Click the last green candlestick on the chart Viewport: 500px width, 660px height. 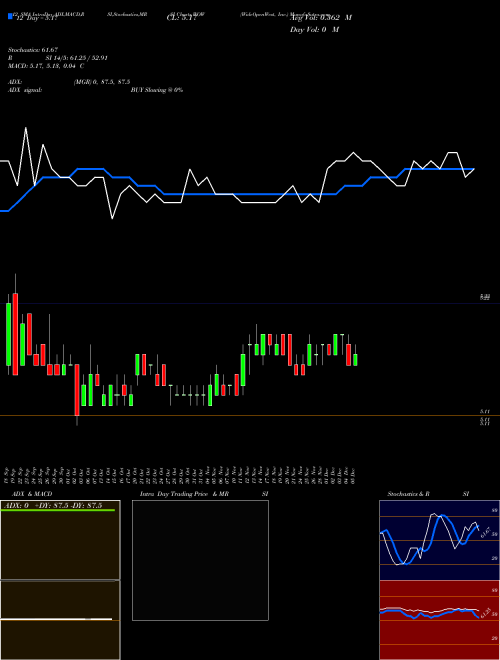[355, 360]
